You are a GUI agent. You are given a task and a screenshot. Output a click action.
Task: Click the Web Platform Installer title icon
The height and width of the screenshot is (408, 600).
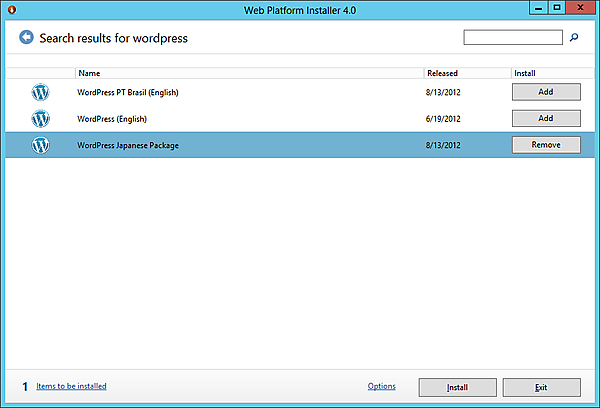[x=11, y=9]
